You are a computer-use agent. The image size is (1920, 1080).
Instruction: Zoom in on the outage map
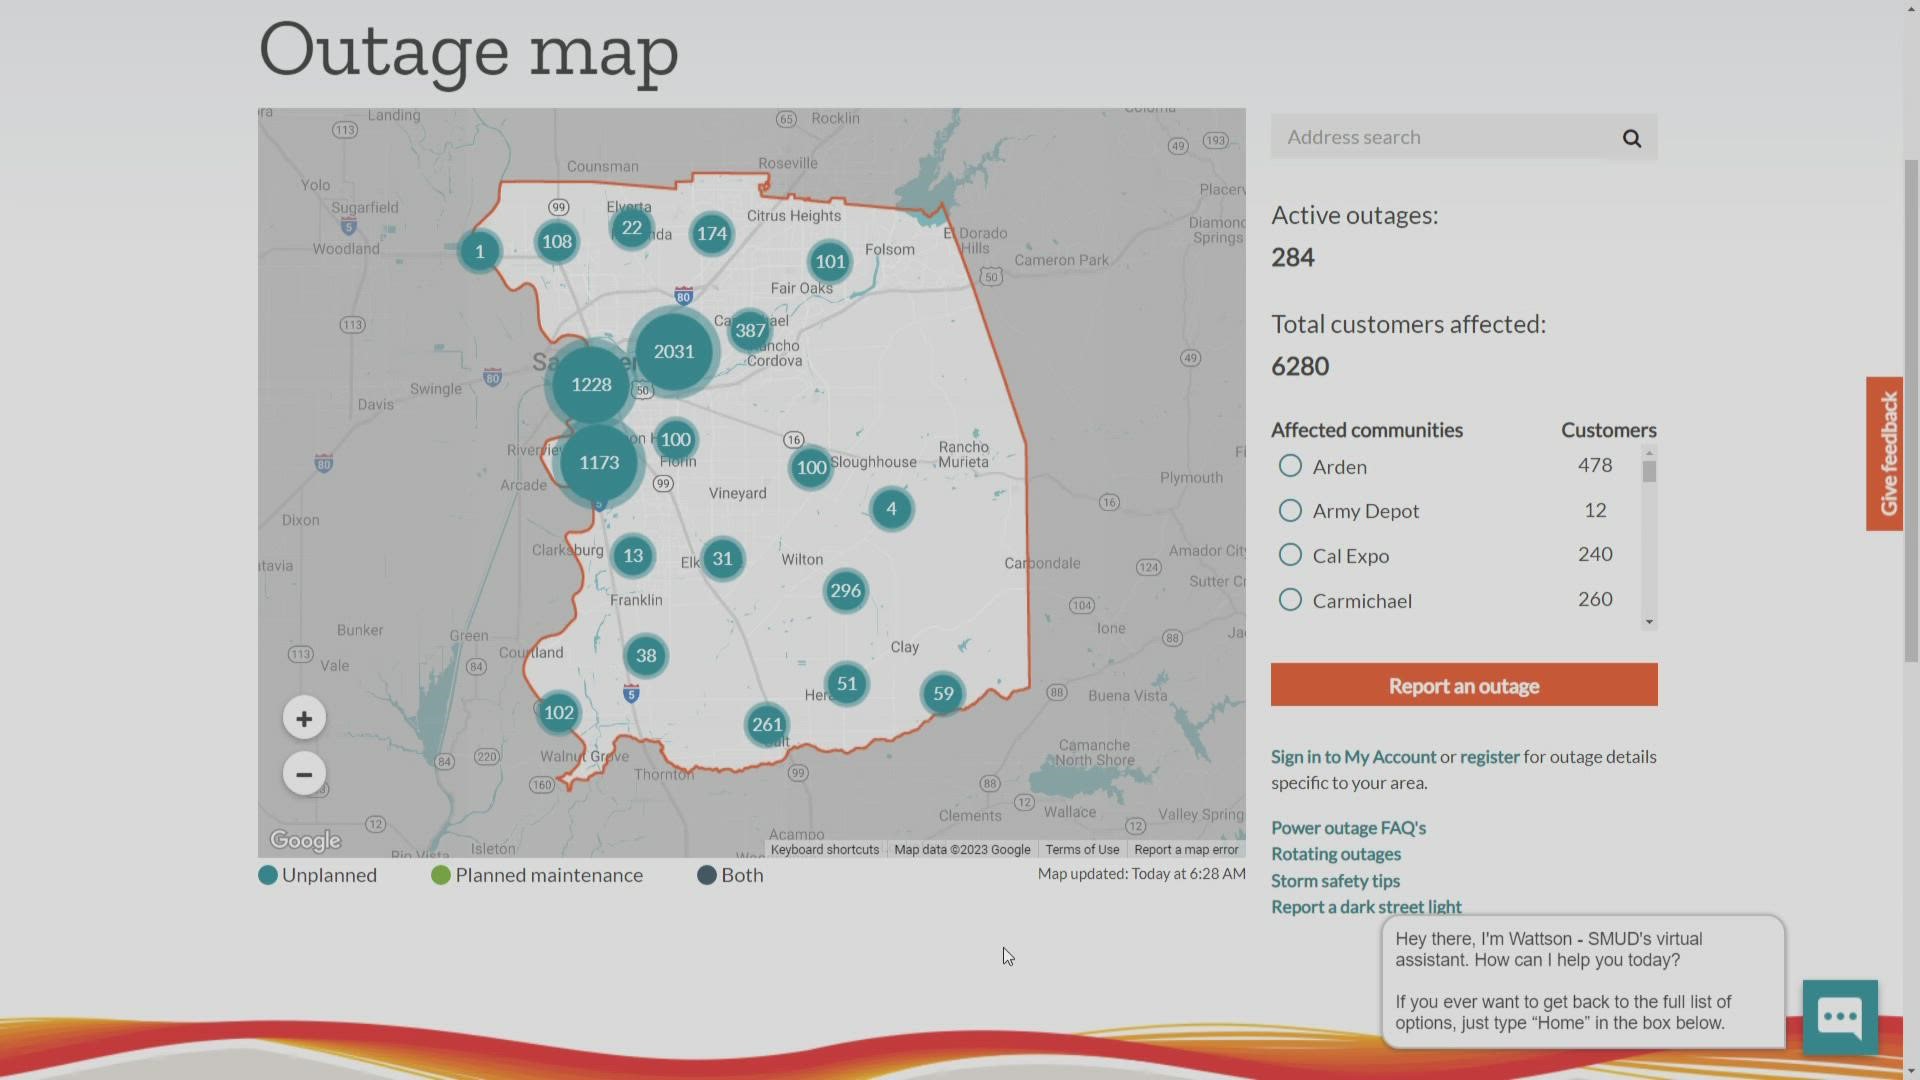pyautogui.click(x=304, y=718)
